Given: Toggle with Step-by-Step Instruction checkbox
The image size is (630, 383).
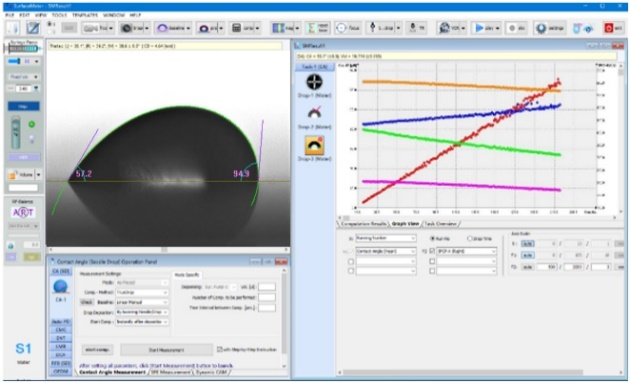Looking at the screenshot, I should (x=220, y=349).
